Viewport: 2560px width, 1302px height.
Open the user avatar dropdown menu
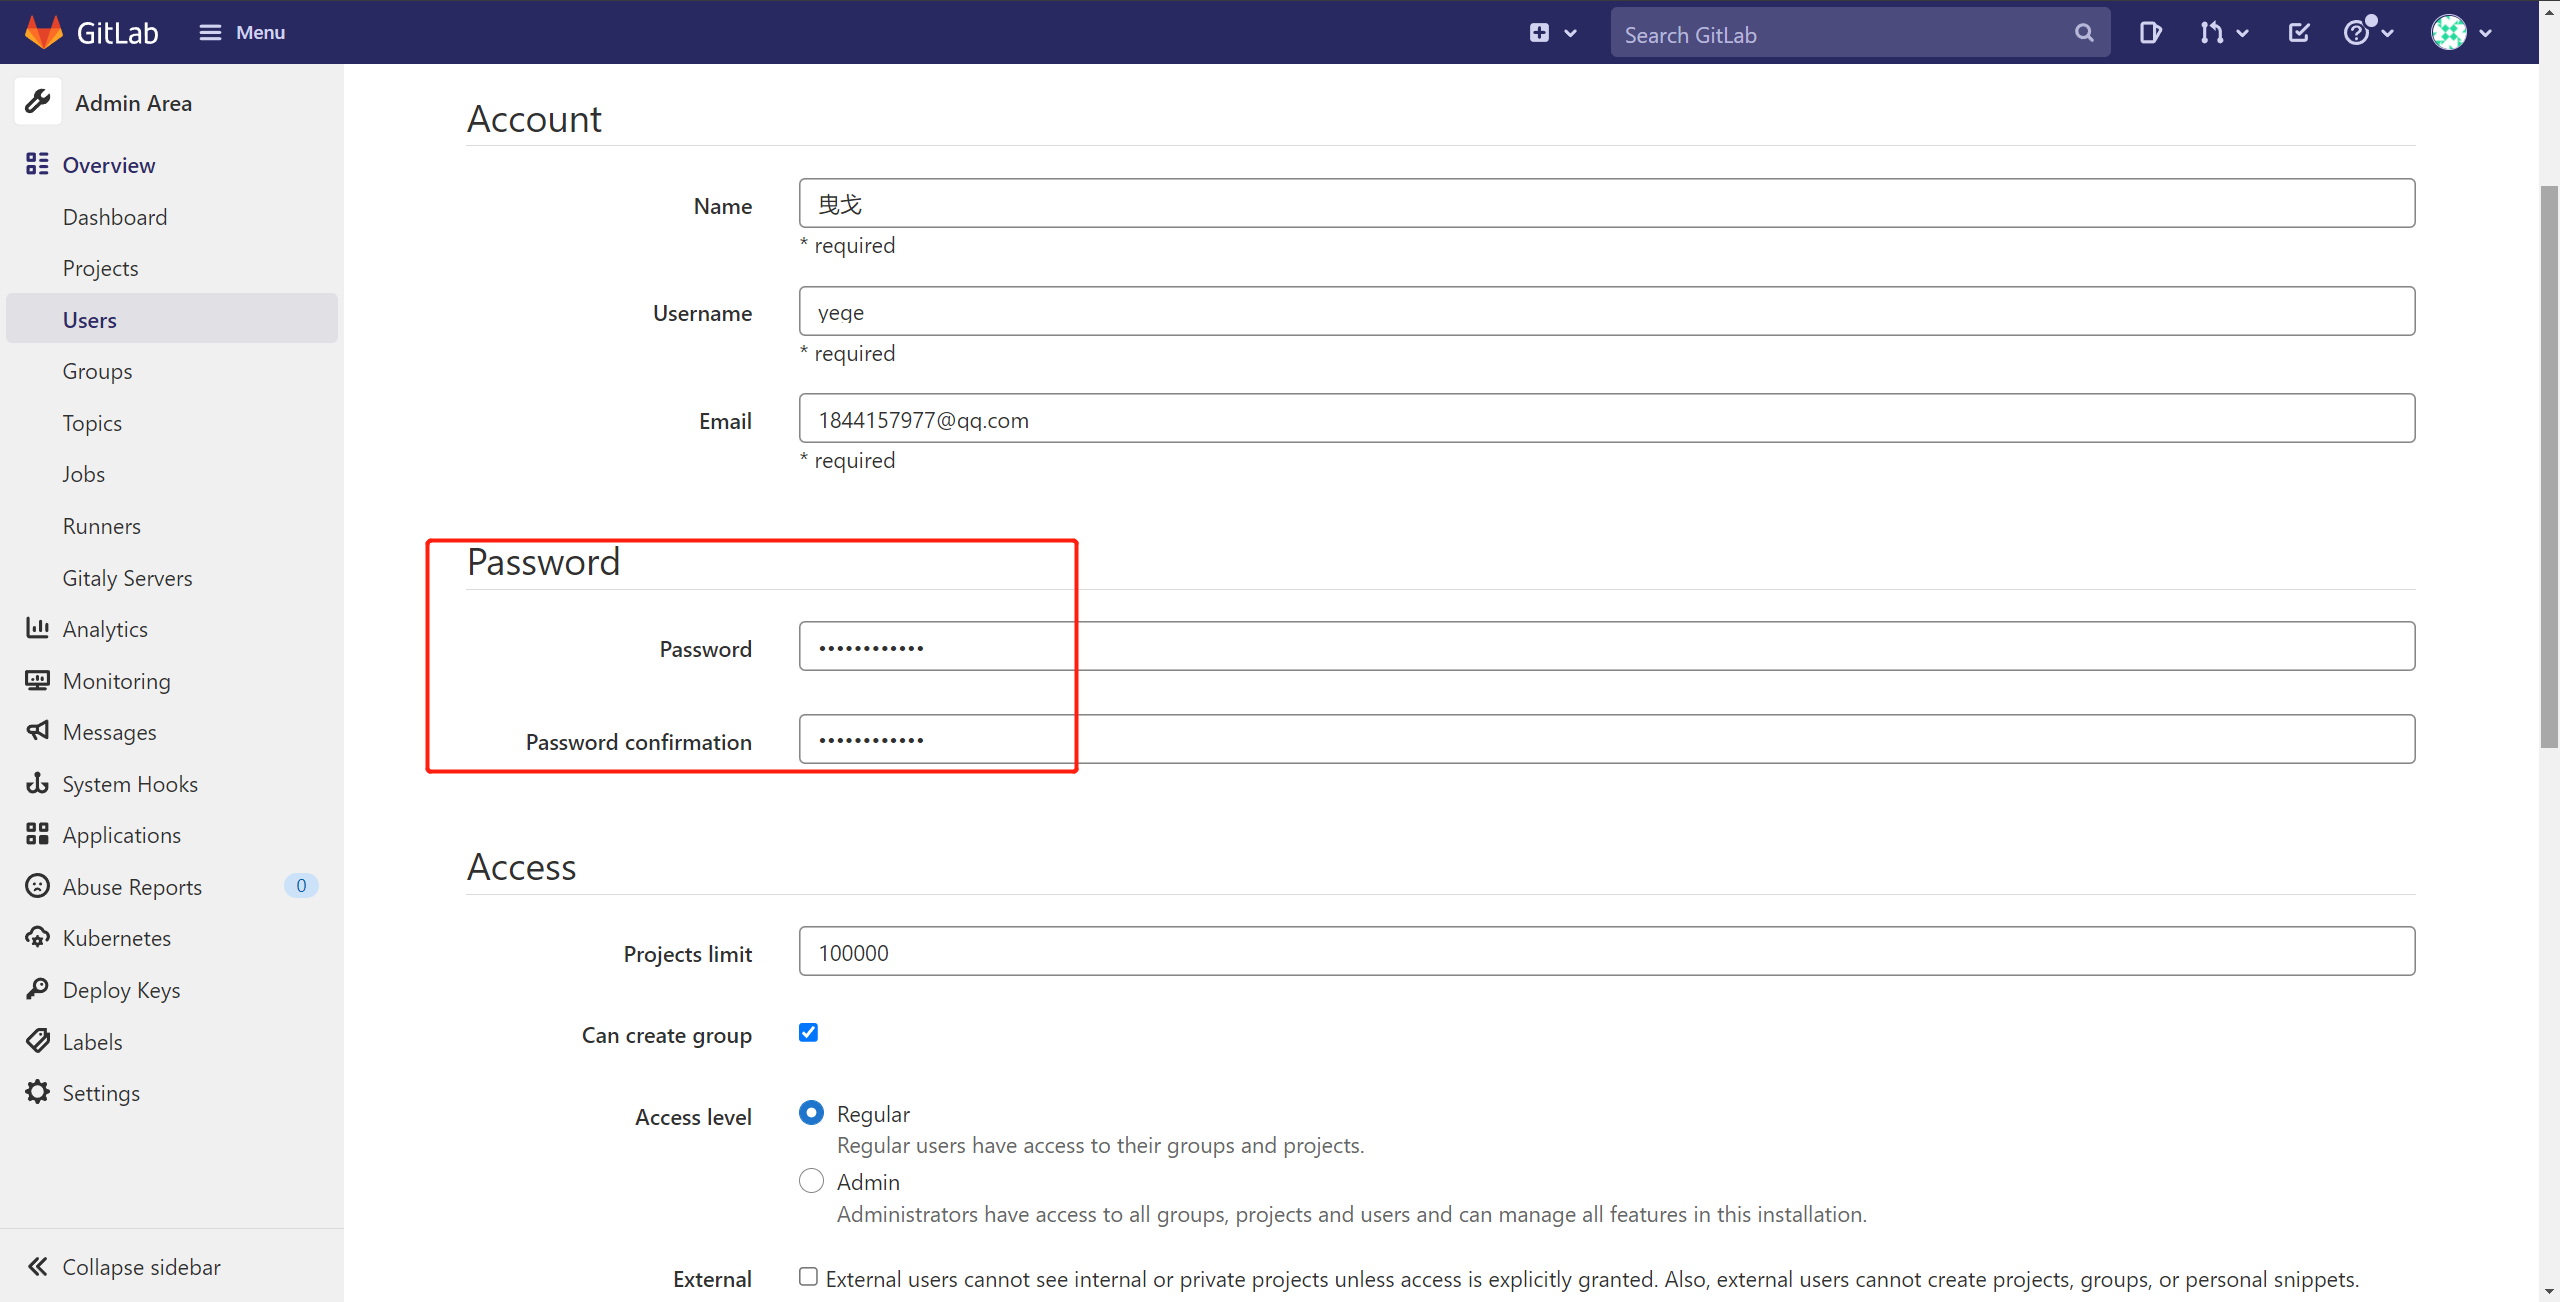2461,33
